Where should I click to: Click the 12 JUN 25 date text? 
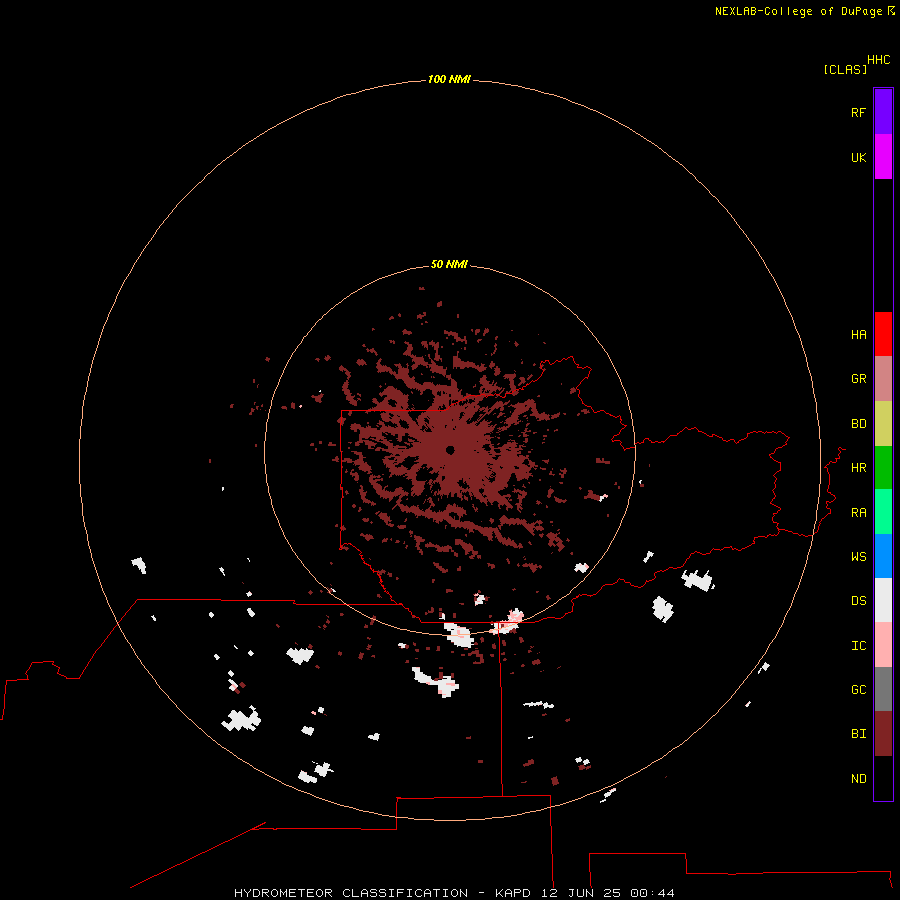coord(581,893)
